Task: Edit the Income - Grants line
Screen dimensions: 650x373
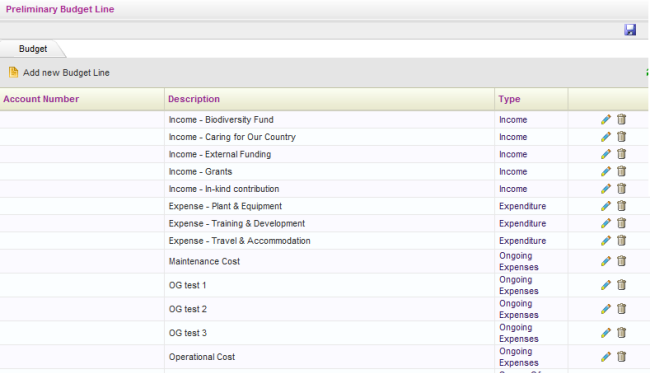Action: 606,172
